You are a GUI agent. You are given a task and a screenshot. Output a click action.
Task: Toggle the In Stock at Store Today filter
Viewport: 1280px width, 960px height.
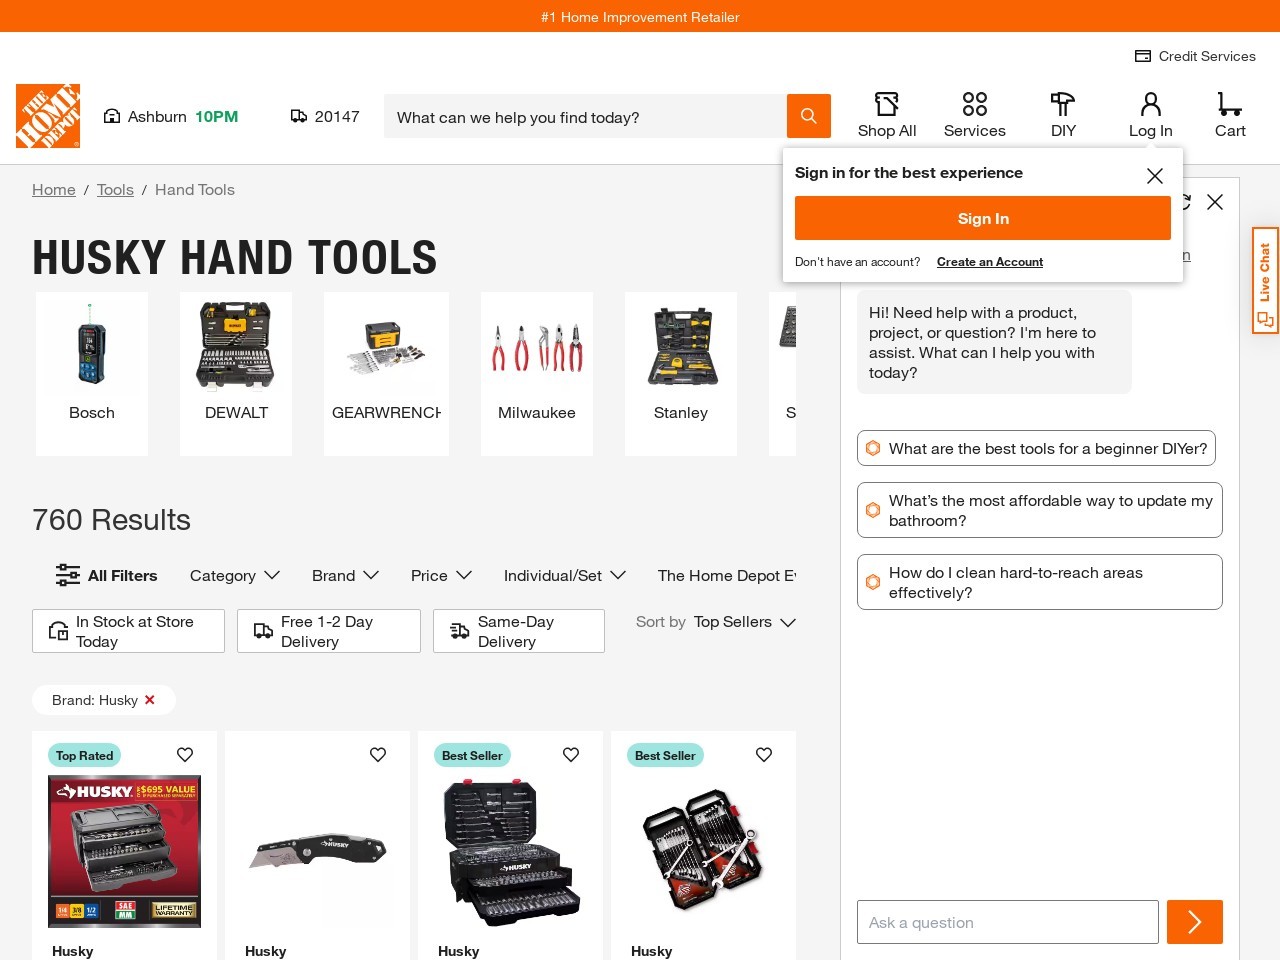pyautogui.click(x=128, y=631)
